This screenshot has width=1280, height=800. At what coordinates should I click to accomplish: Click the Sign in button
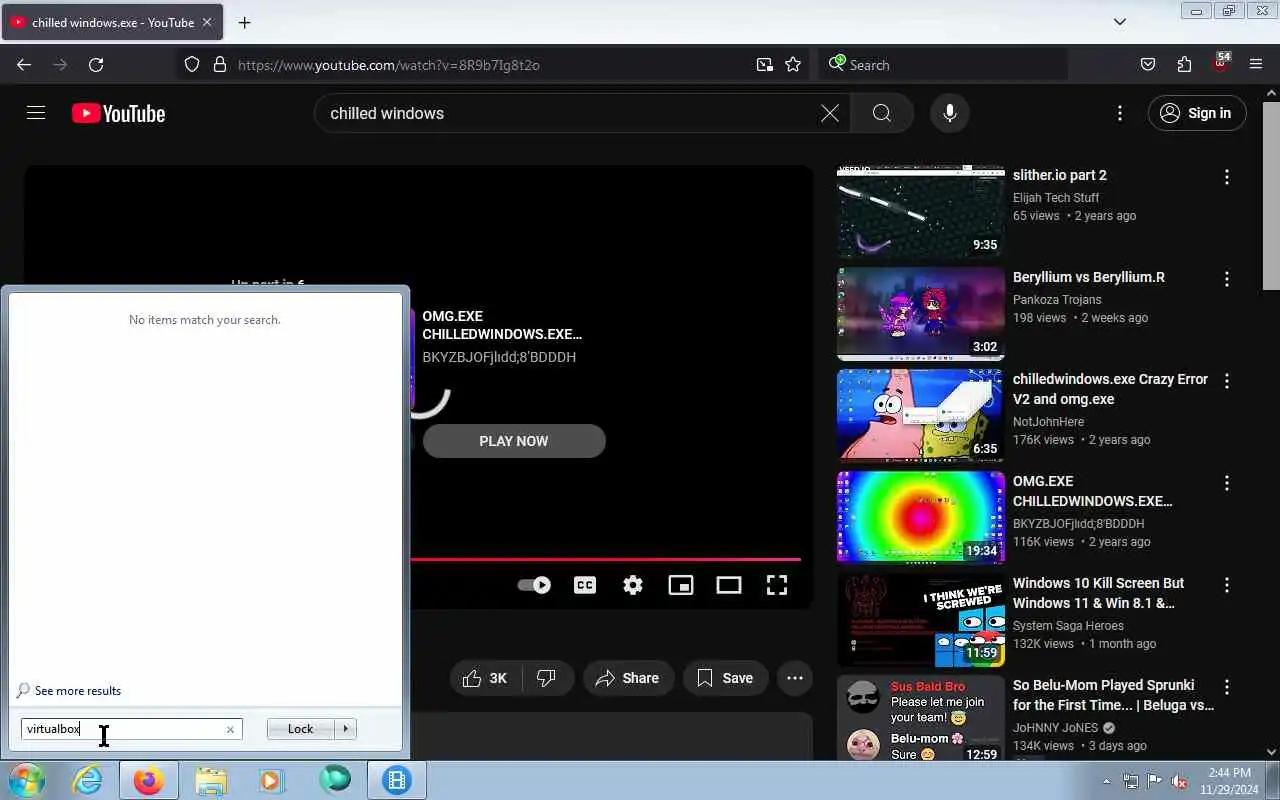pos(1197,113)
